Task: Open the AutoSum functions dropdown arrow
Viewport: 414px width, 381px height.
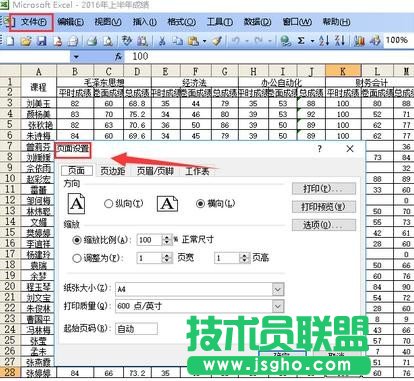Action: pos(312,41)
